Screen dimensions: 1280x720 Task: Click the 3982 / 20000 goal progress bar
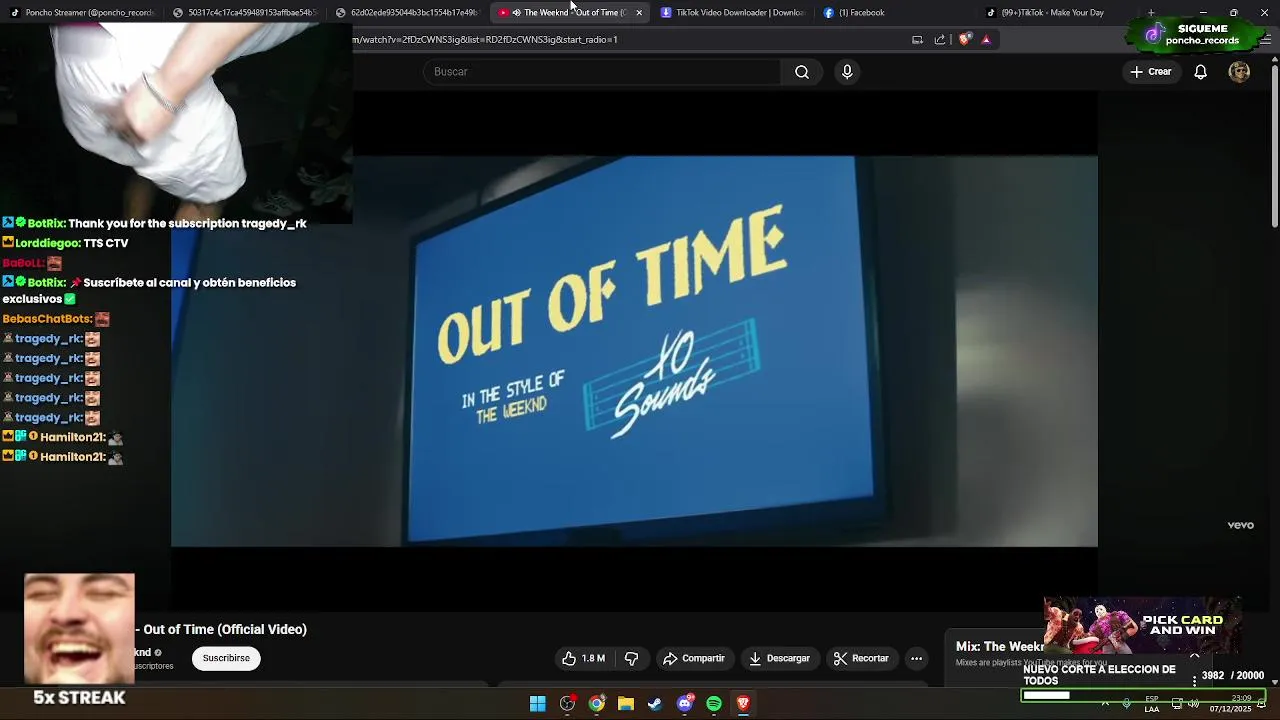(1143, 695)
